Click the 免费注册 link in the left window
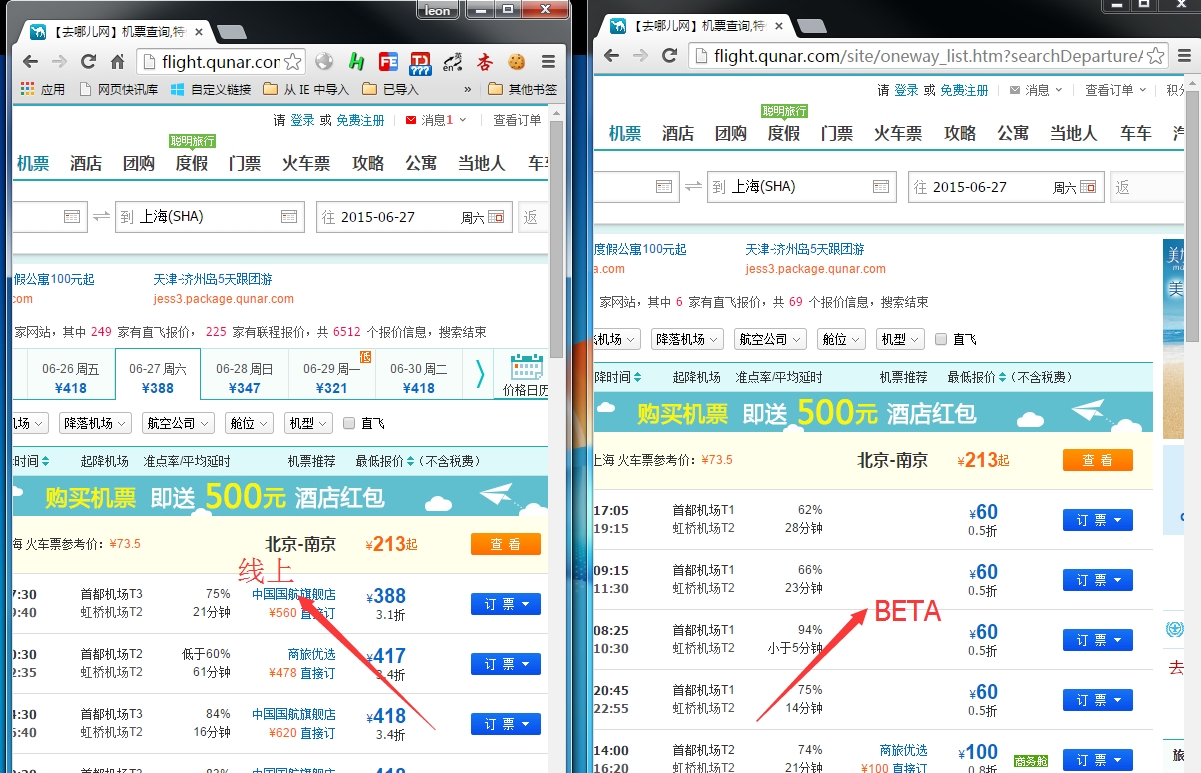This screenshot has width=1201, height=773. [360, 120]
